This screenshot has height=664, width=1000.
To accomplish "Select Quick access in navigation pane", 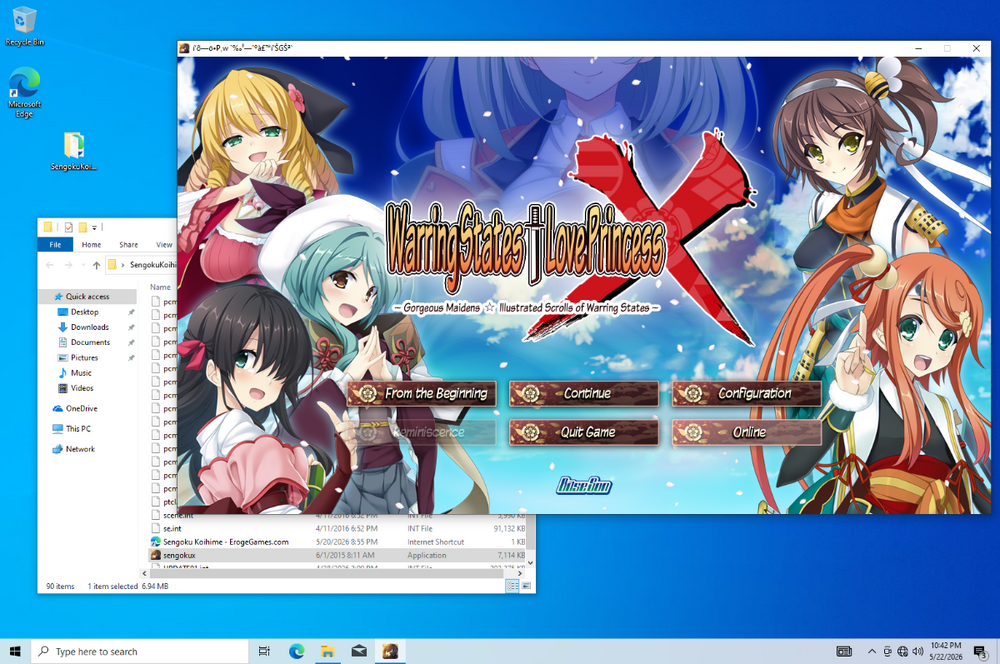I will pyautogui.click(x=87, y=297).
